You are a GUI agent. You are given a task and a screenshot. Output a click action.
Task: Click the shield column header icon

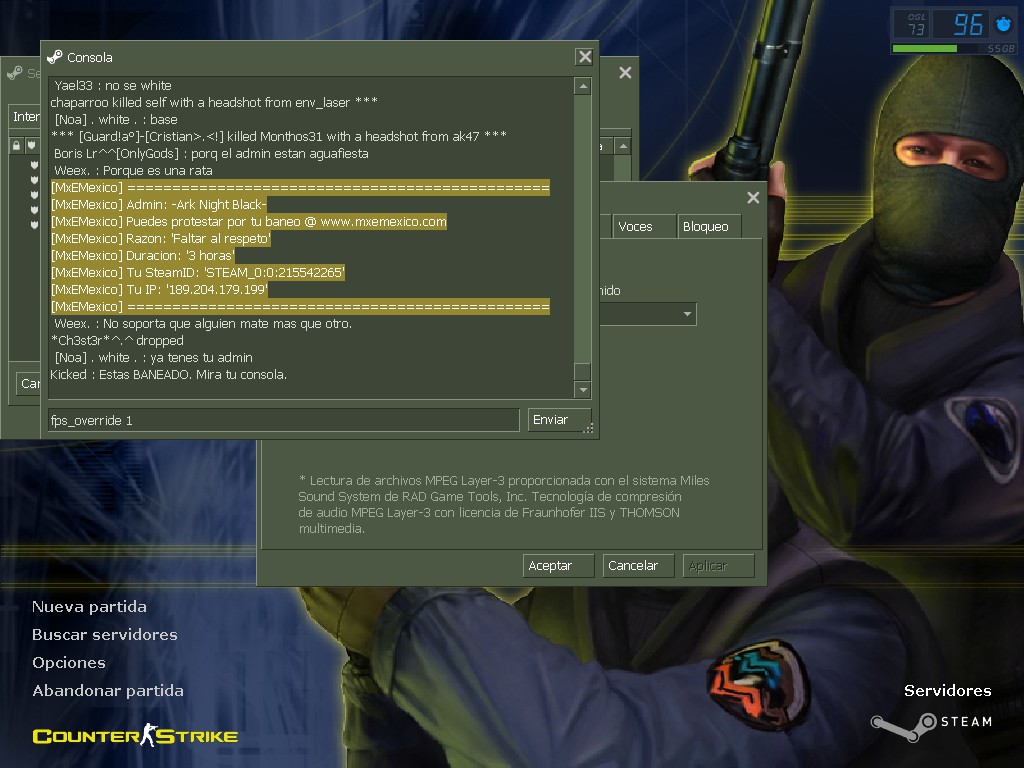tap(32, 146)
